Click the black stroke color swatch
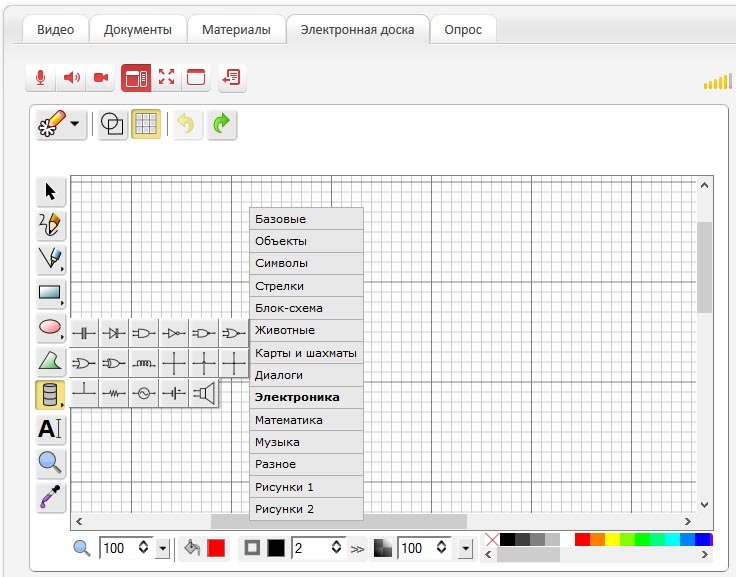736x577 pixels. tap(276, 548)
